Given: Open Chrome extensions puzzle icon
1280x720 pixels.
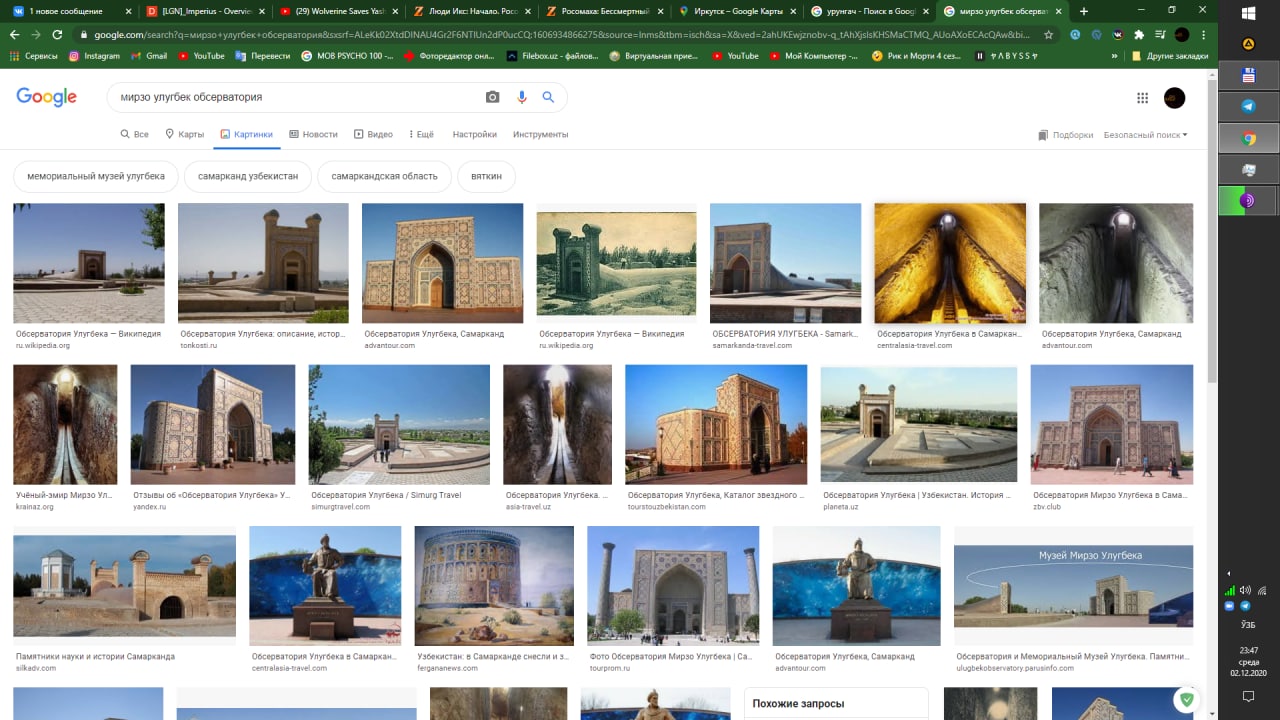Looking at the screenshot, I should (1138, 34).
